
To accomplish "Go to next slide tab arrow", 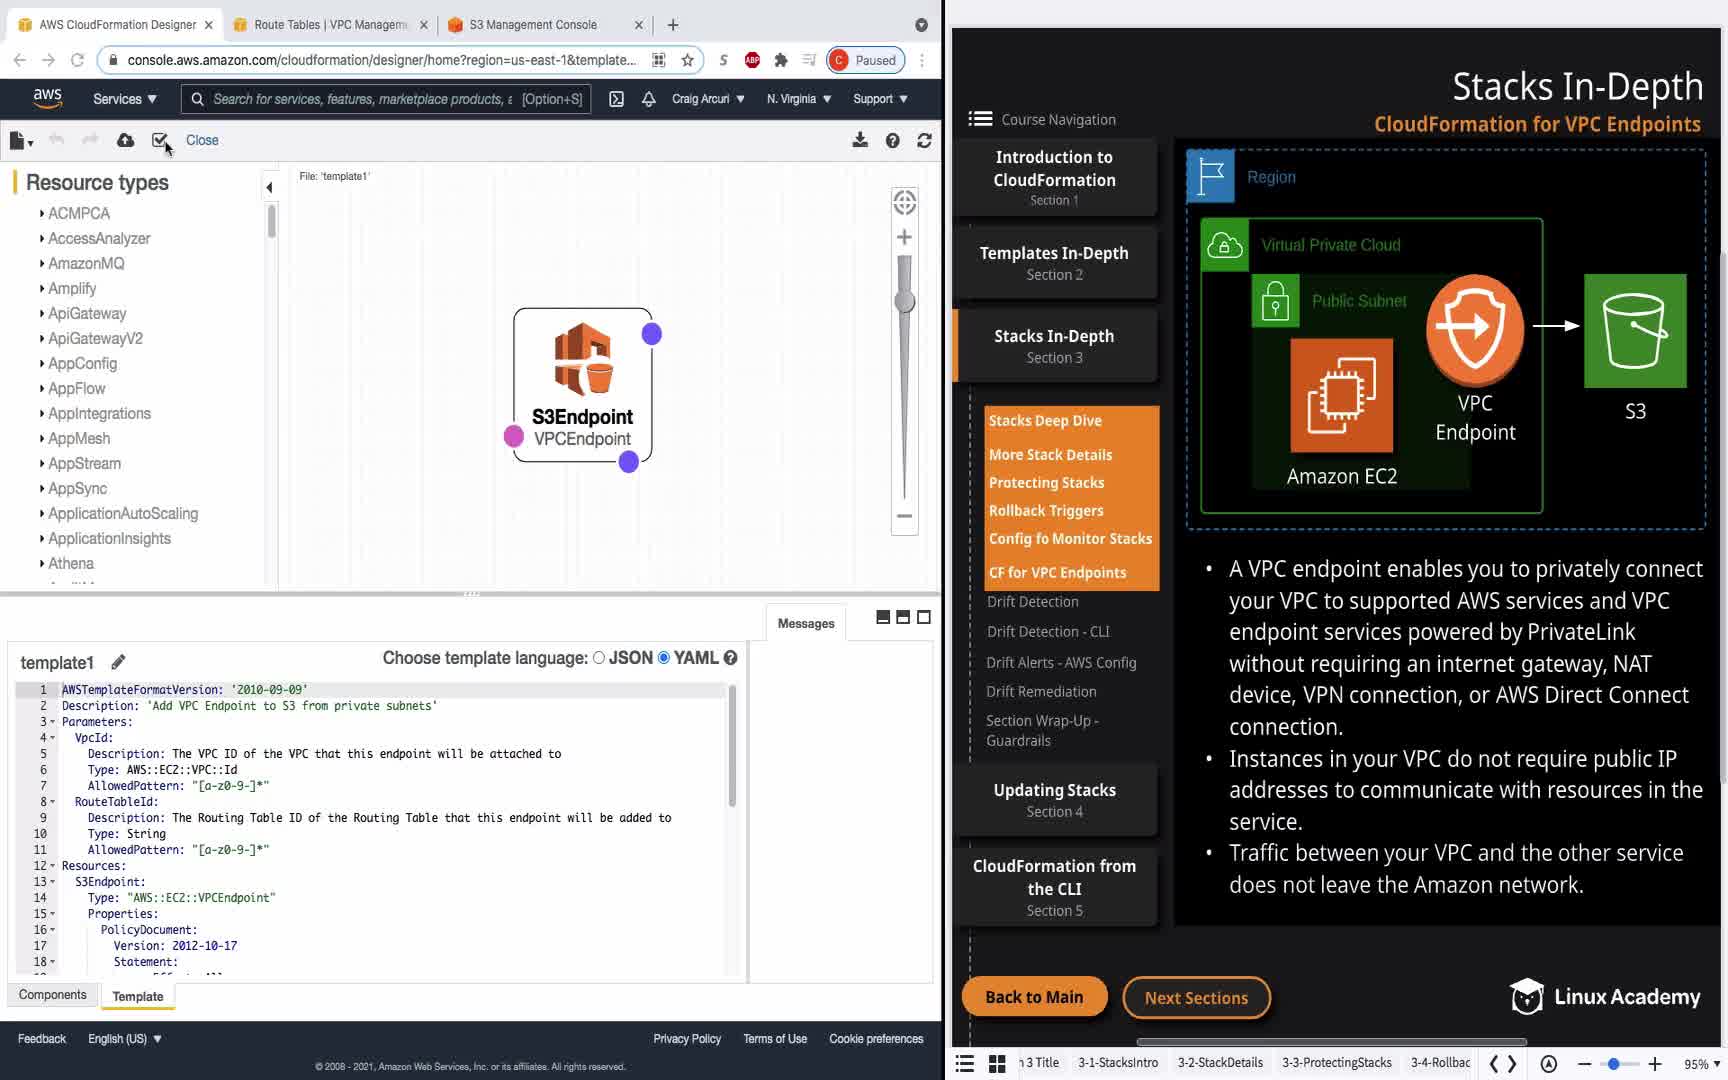I will click(1512, 1064).
